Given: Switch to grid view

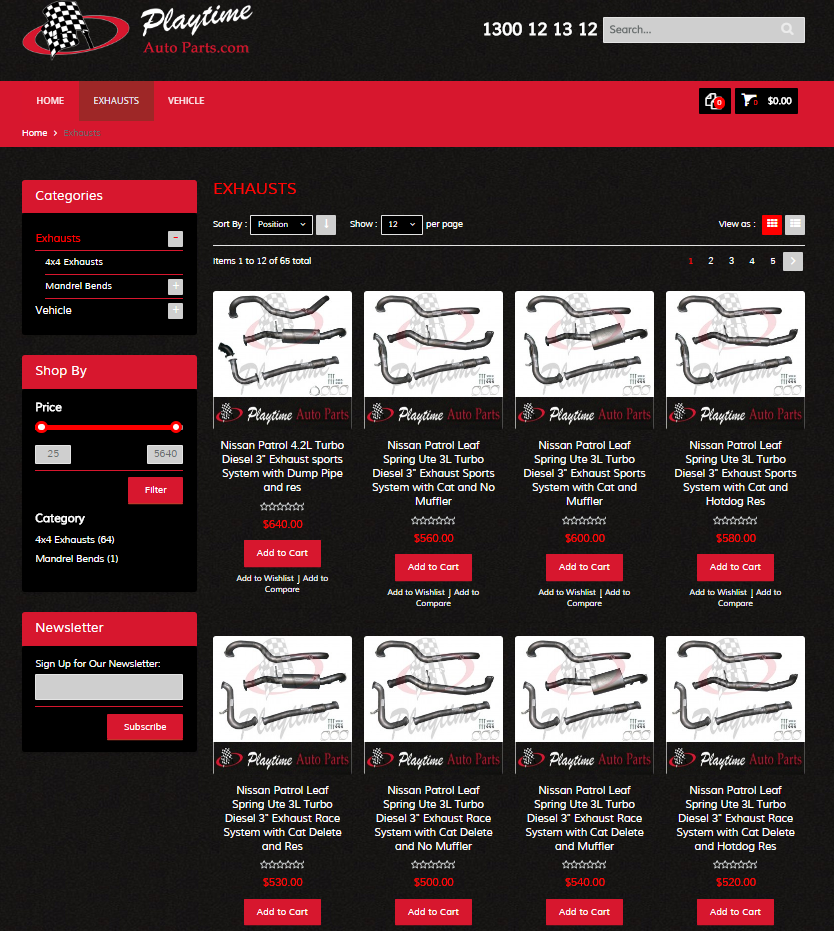Looking at the screenshot, I should pos(772,224).
